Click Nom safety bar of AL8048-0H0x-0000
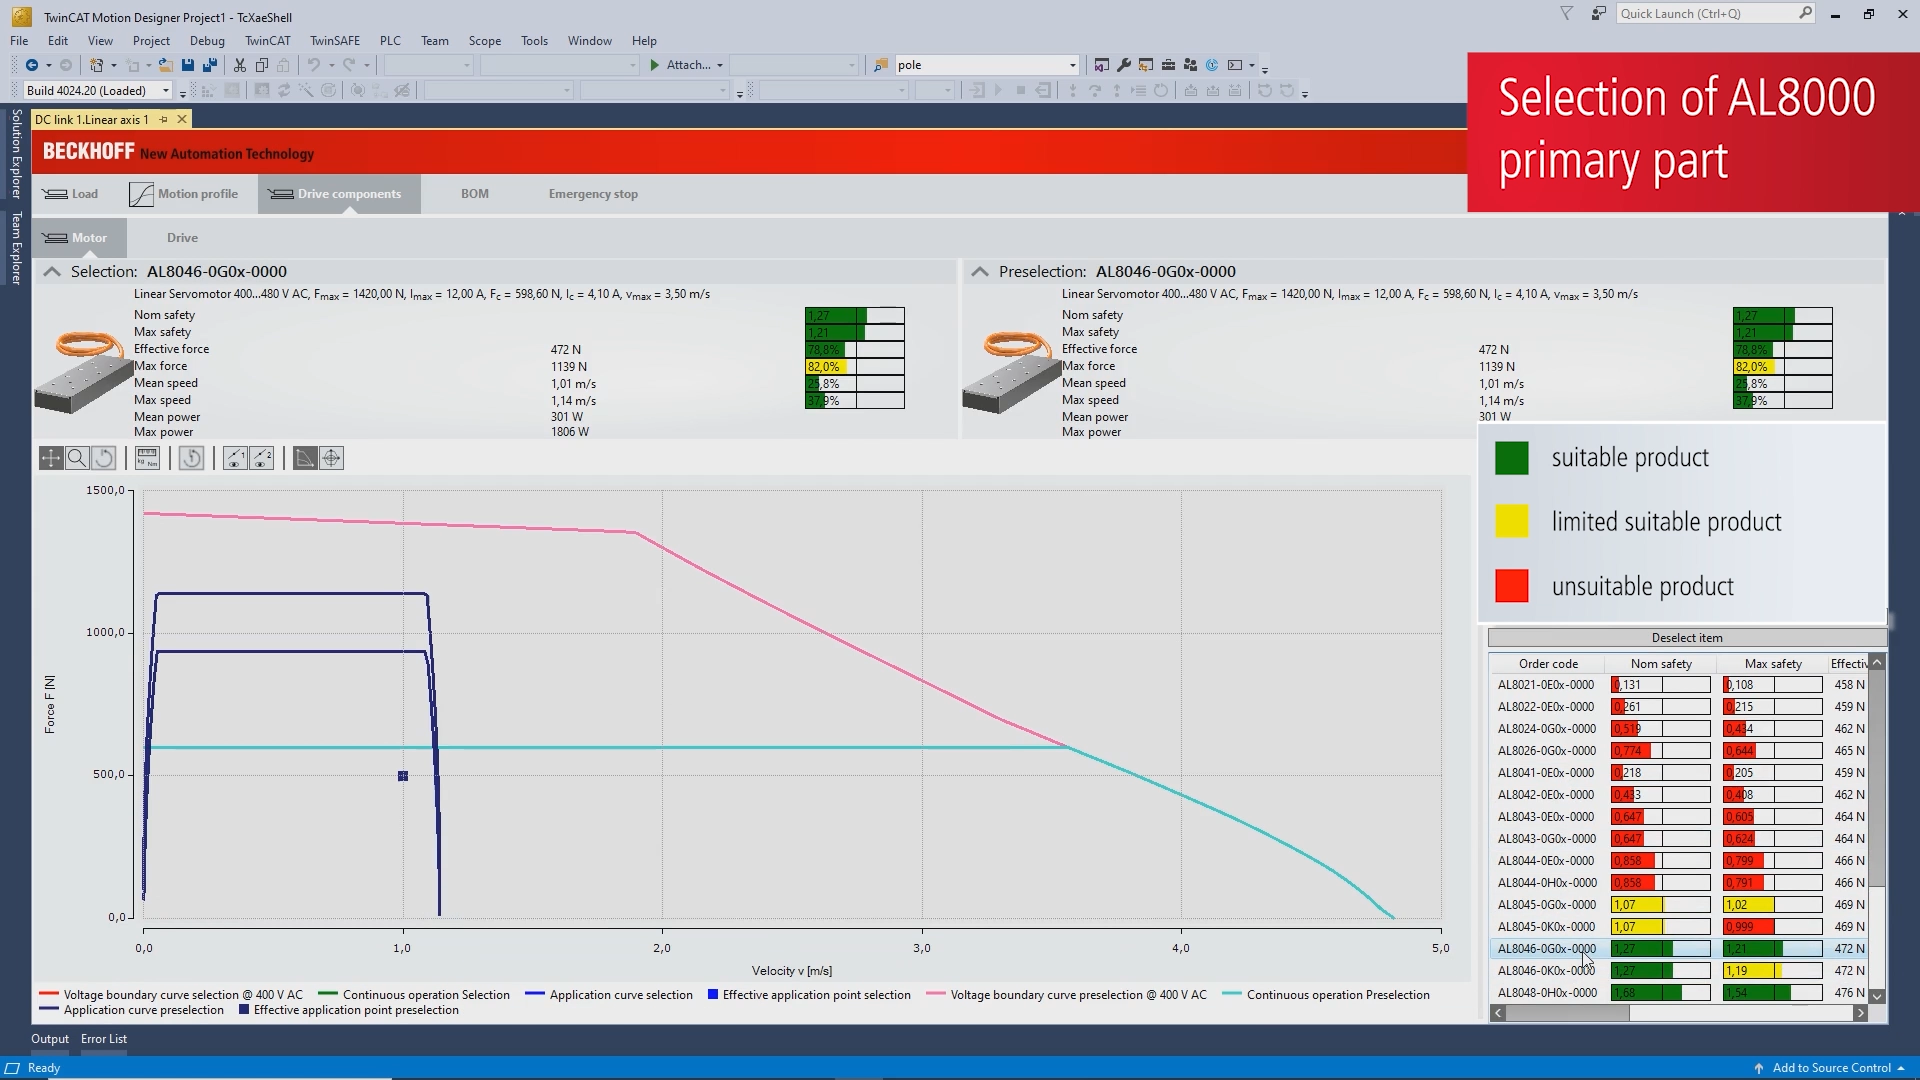Image resolution: width=1920 pixels, height=1080 pixels. pyautogui.click(x=1660, y=993)
